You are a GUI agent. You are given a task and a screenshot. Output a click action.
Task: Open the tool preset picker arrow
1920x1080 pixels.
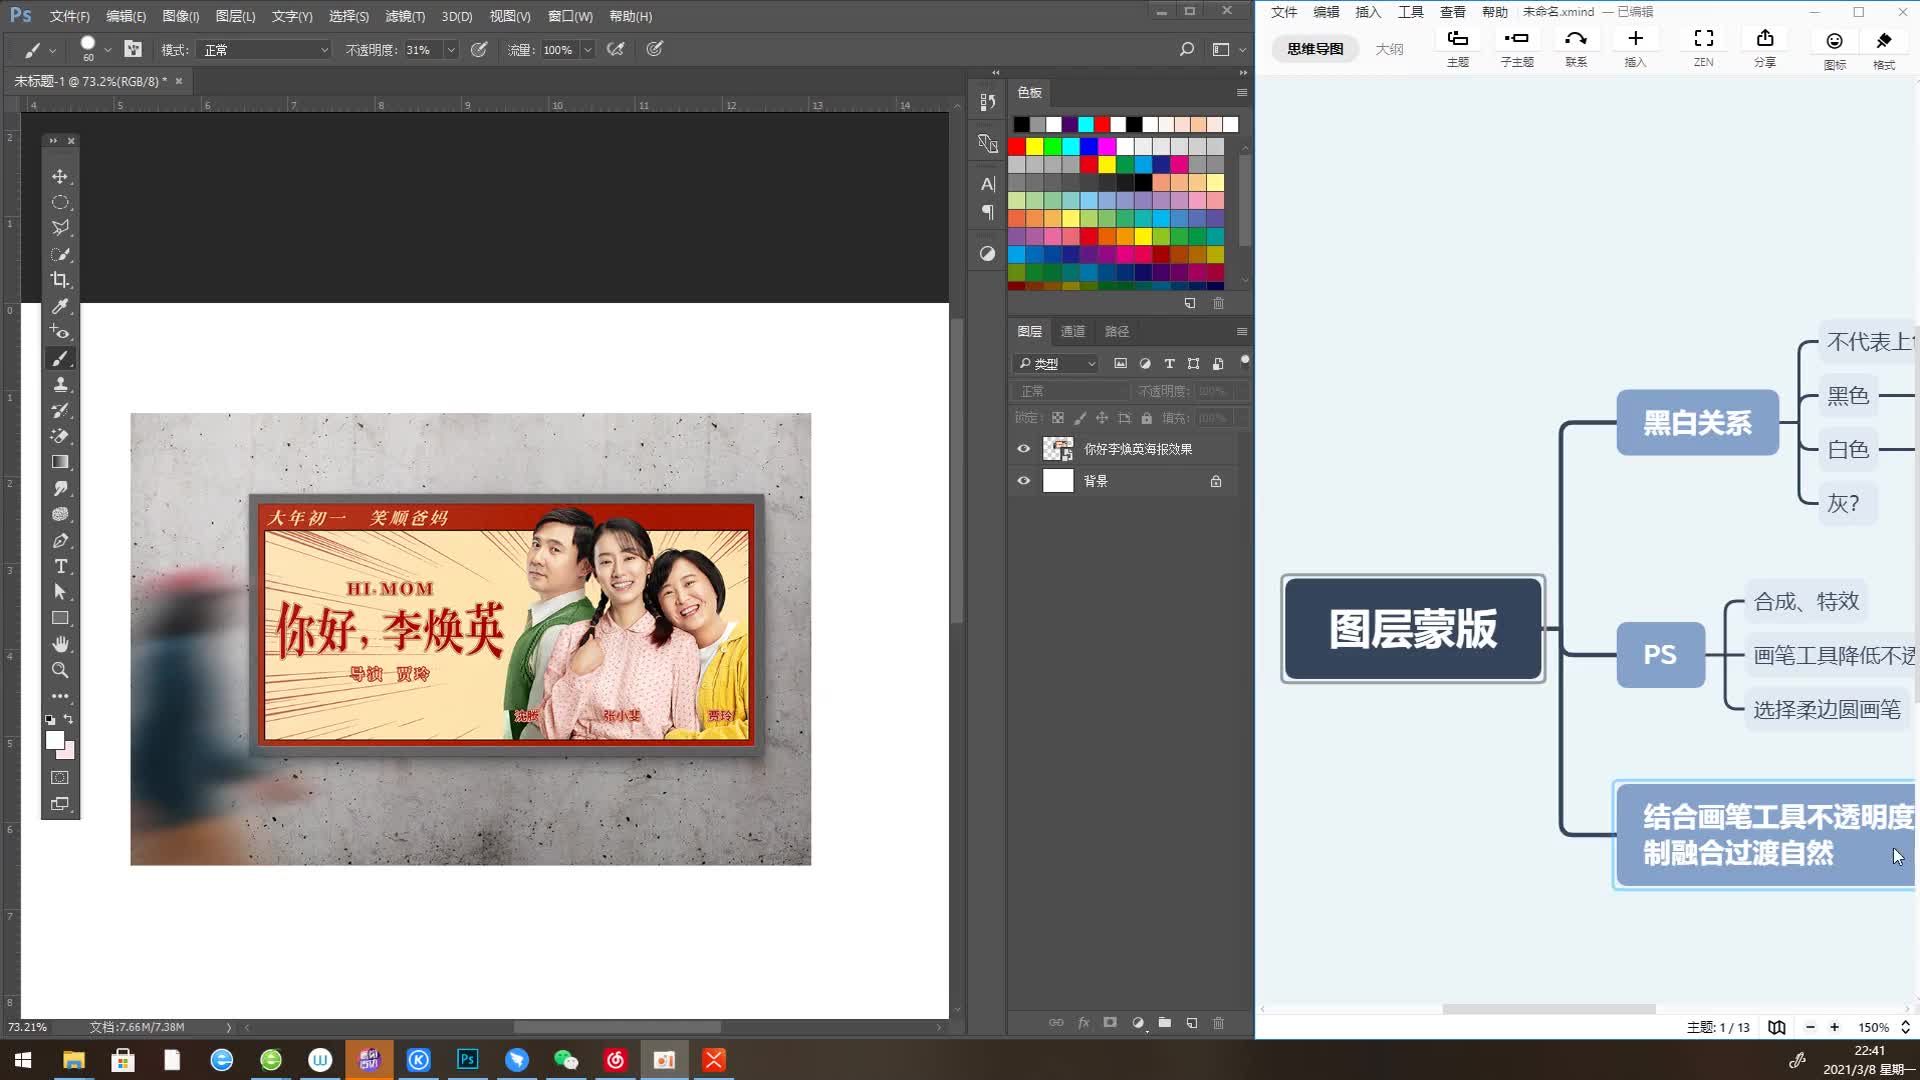click(53, 50)
